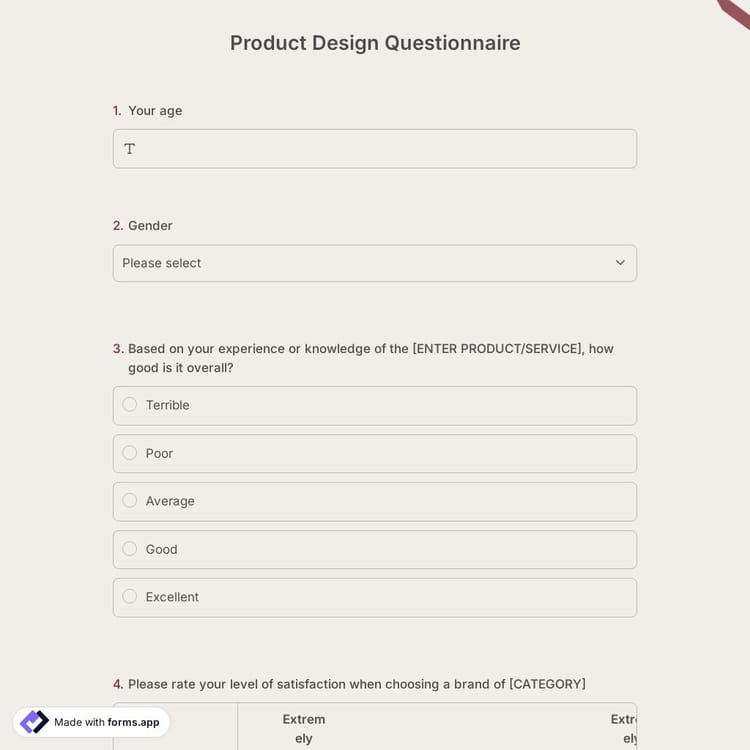This screenshot has height=750, width=750.
Task: Click the blank top-left satisfaction table cell
Action: [x=175, y=727]
